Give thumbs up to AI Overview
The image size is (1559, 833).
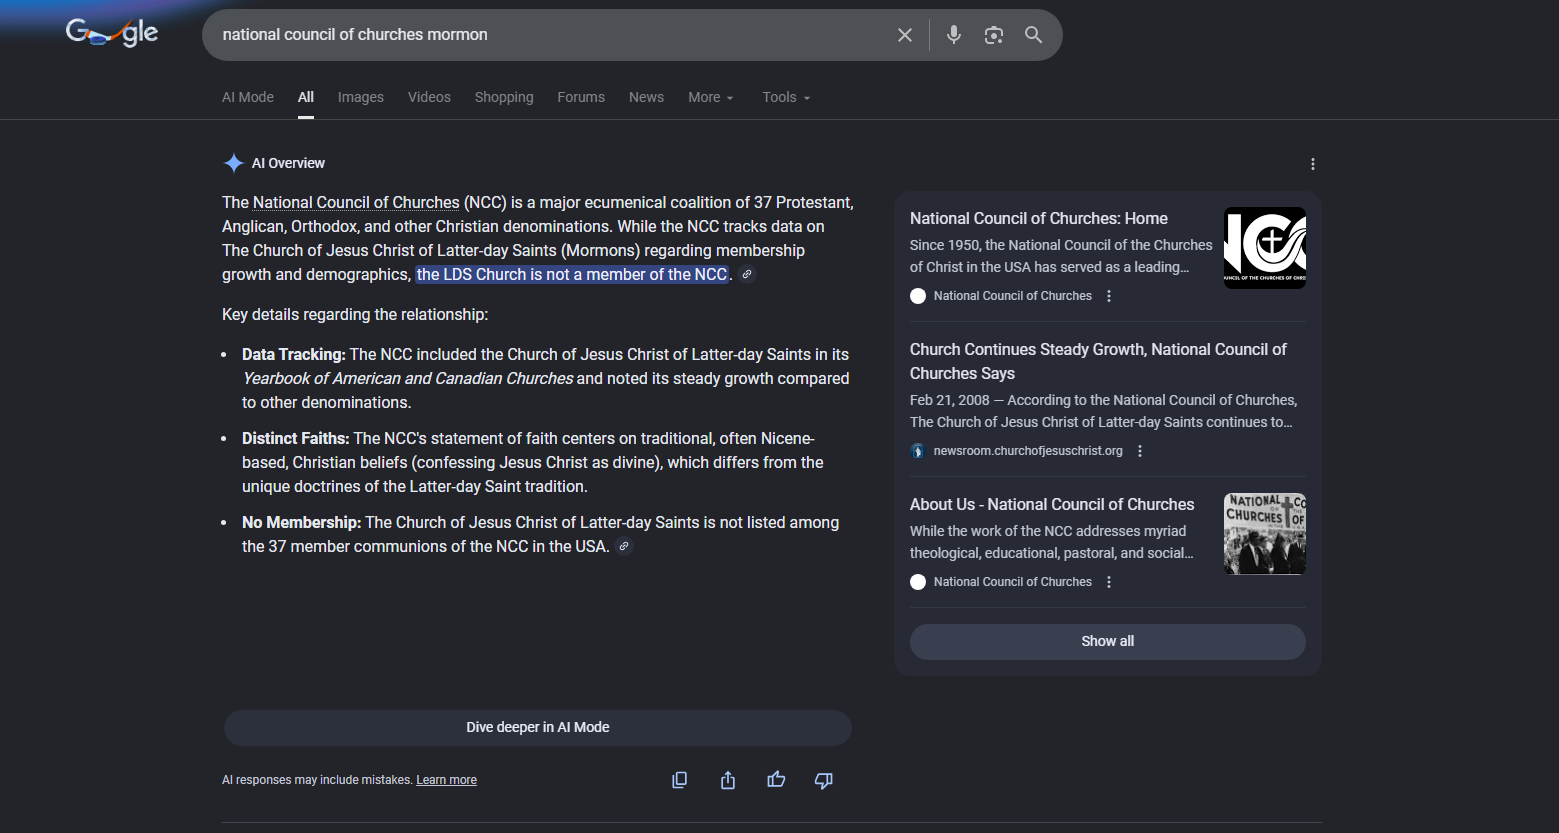click(776, 780)
